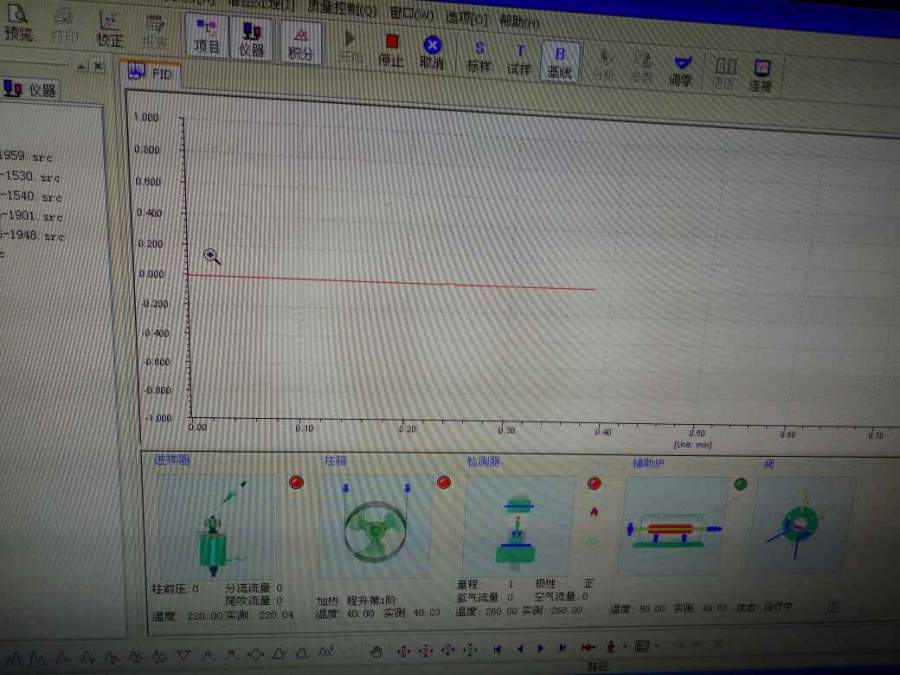Click the red 停止 (Stop) button
The width and height of the screenshot is (900, 675).
[391, 49]
